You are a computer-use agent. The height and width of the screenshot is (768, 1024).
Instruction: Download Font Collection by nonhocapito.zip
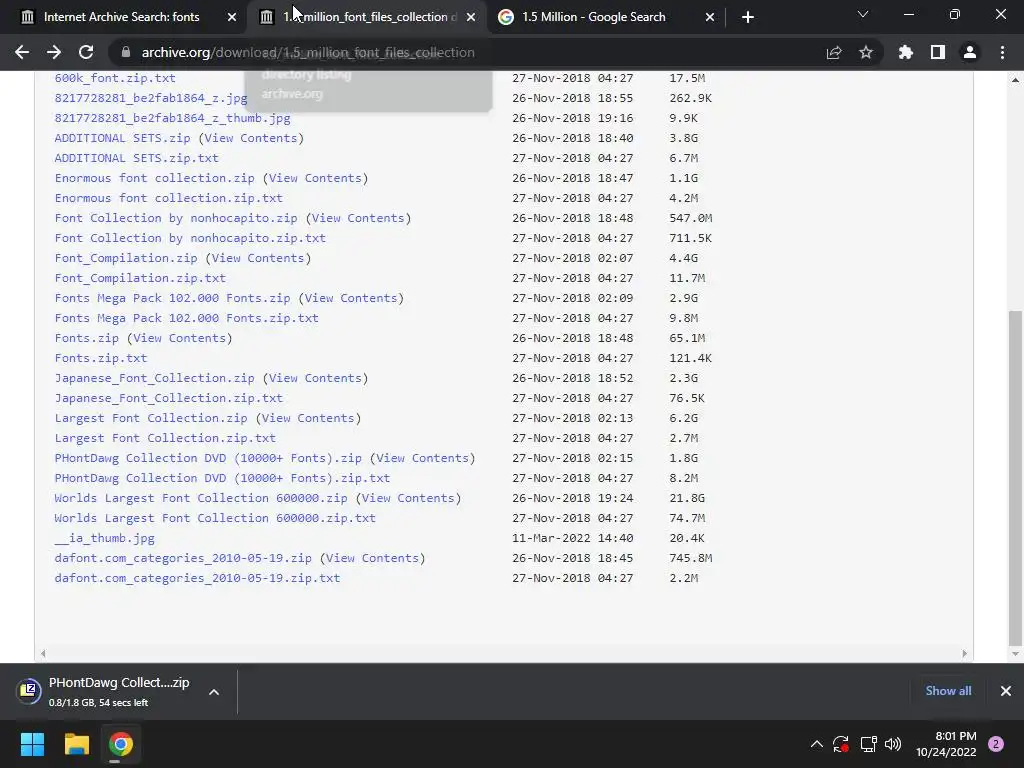click(176, 218)
